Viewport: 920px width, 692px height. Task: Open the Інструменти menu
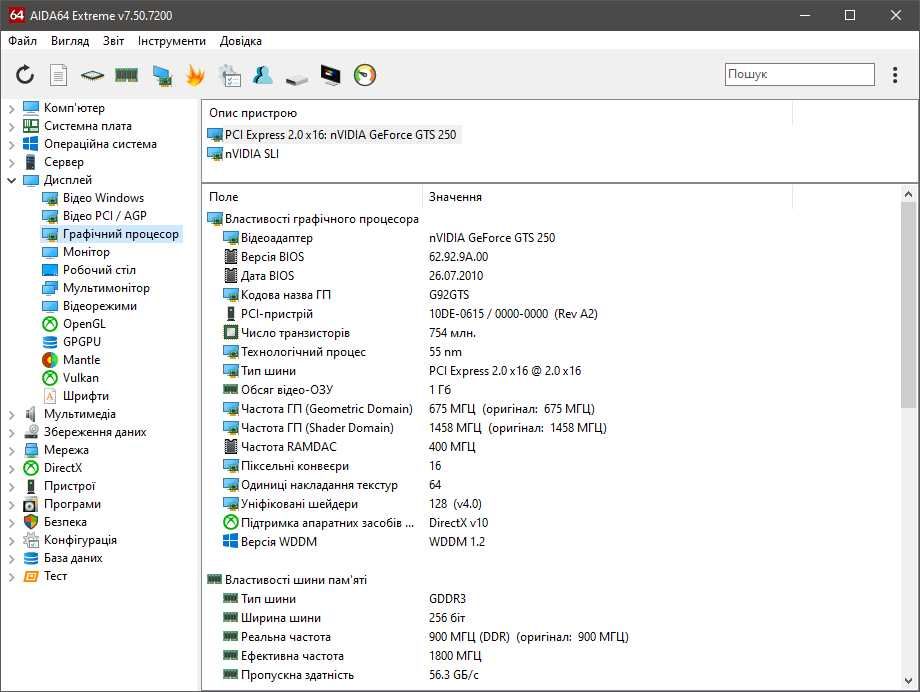coord(171,40)
